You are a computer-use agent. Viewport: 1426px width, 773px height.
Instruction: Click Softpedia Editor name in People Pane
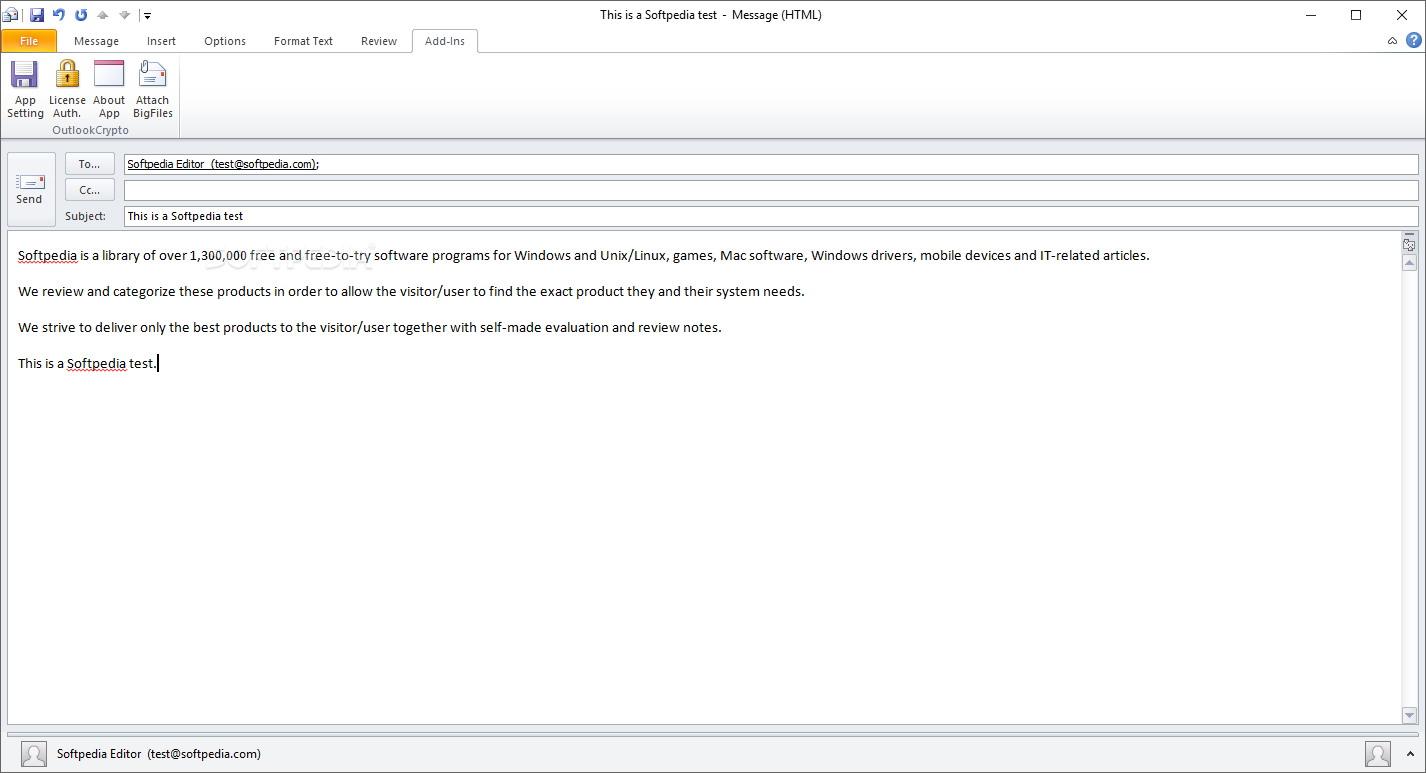pyautogui.click(x=100, y=754)
